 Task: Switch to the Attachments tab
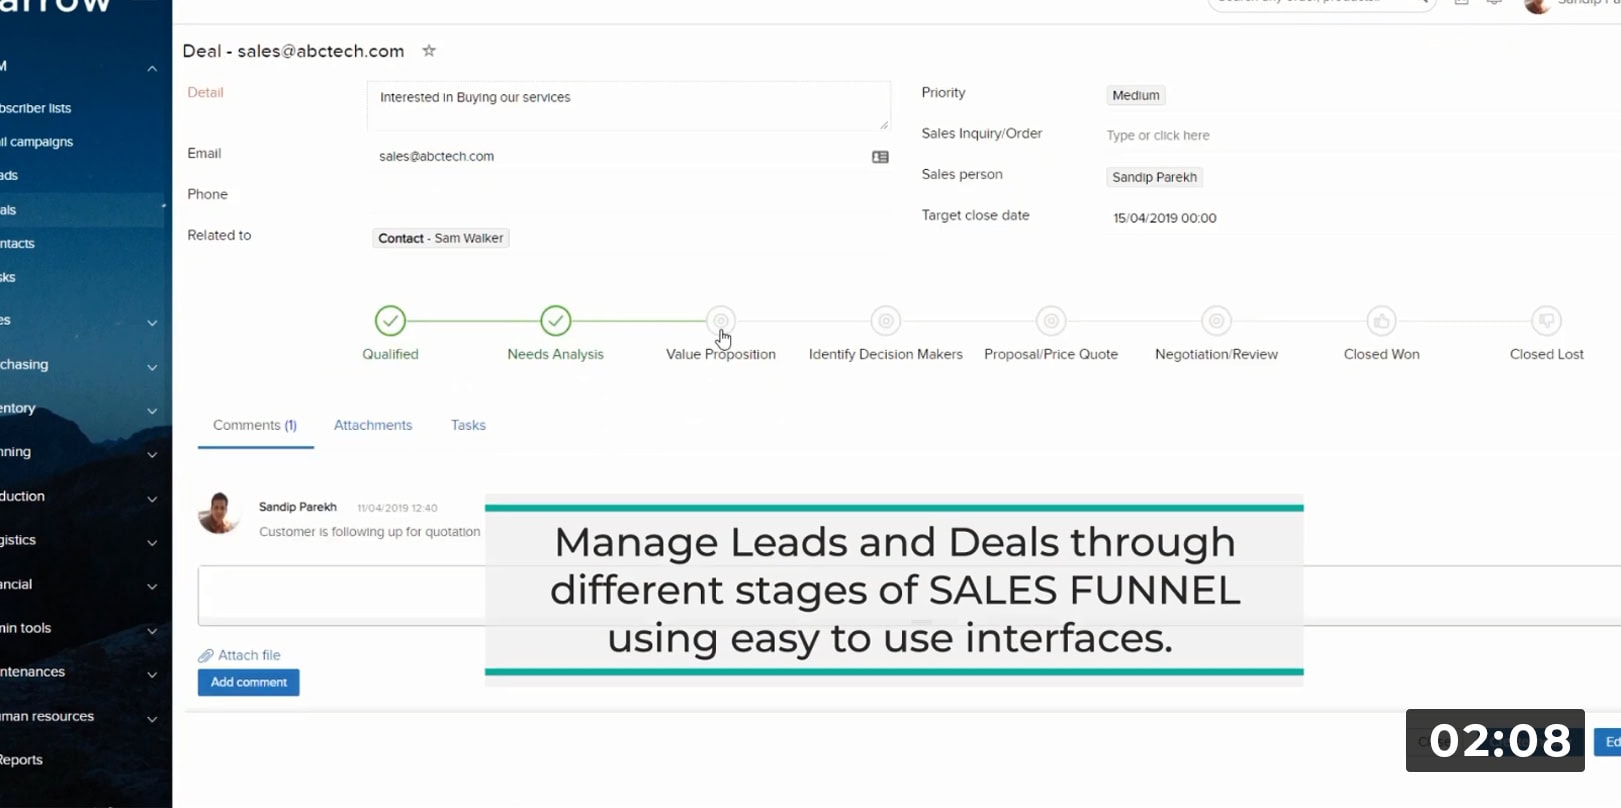(373, 425)
